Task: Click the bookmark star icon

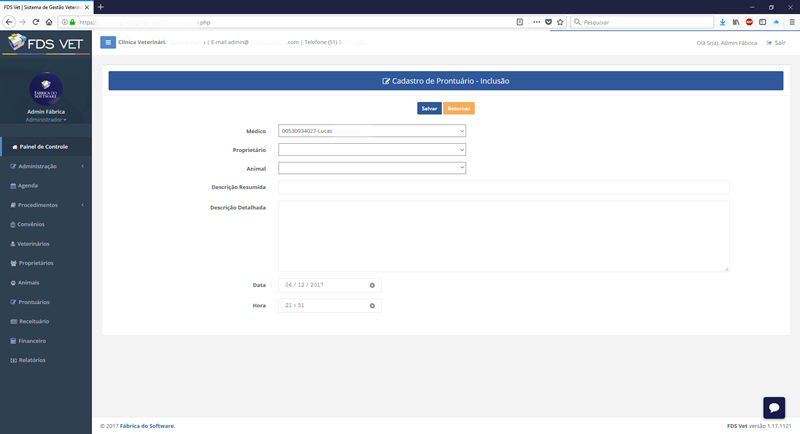Action: pos(561,21)
